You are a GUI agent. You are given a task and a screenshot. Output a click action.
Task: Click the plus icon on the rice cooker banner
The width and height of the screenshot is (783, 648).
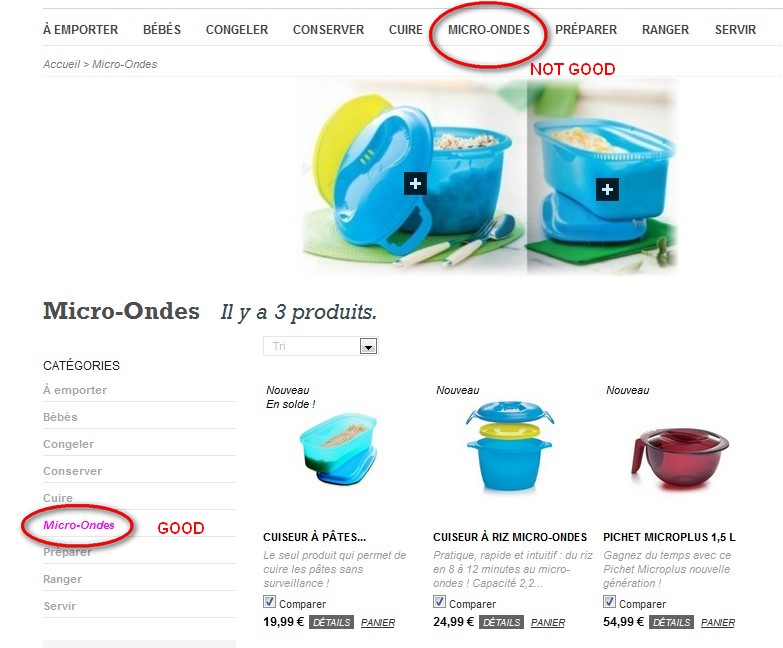[415, 184]
